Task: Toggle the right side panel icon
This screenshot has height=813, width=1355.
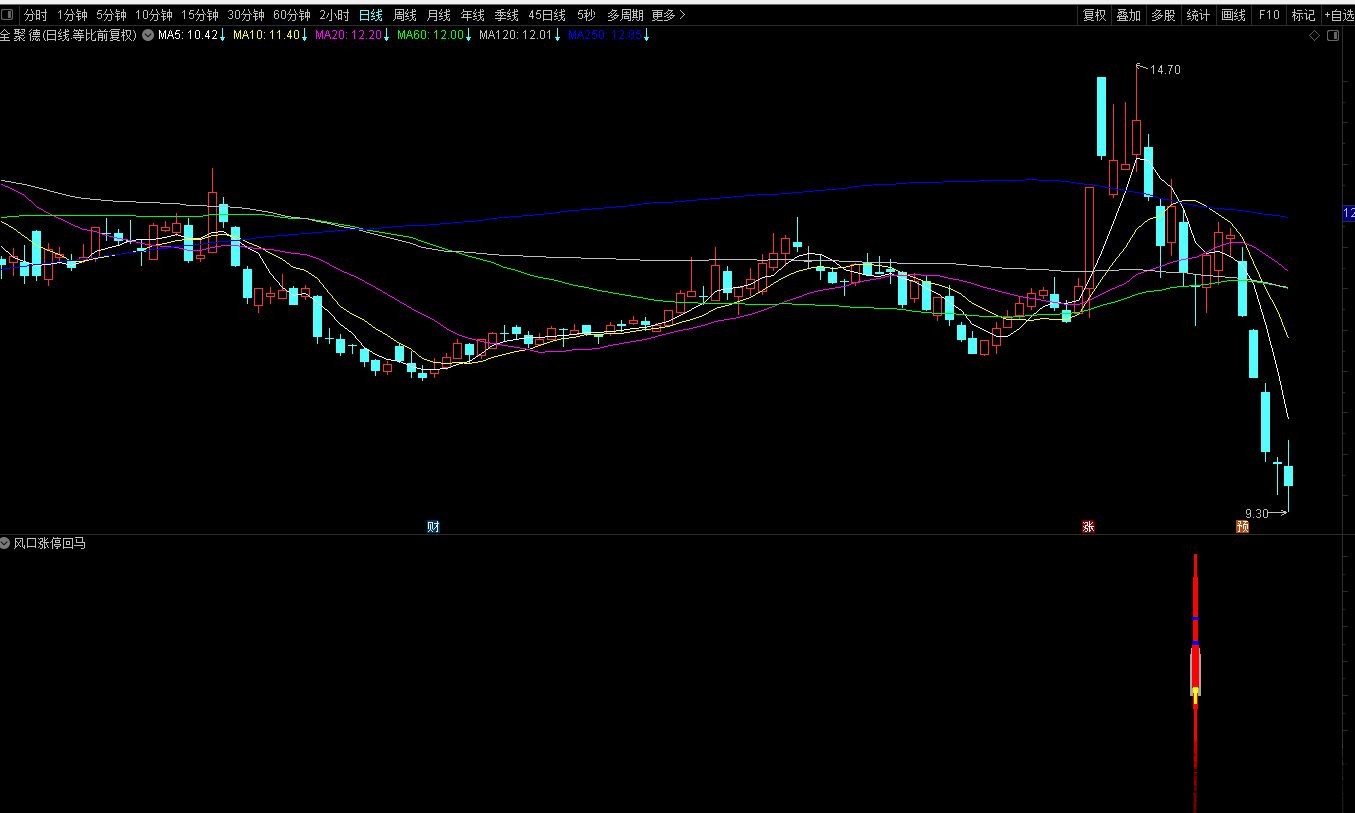Action: [1332, 36]
